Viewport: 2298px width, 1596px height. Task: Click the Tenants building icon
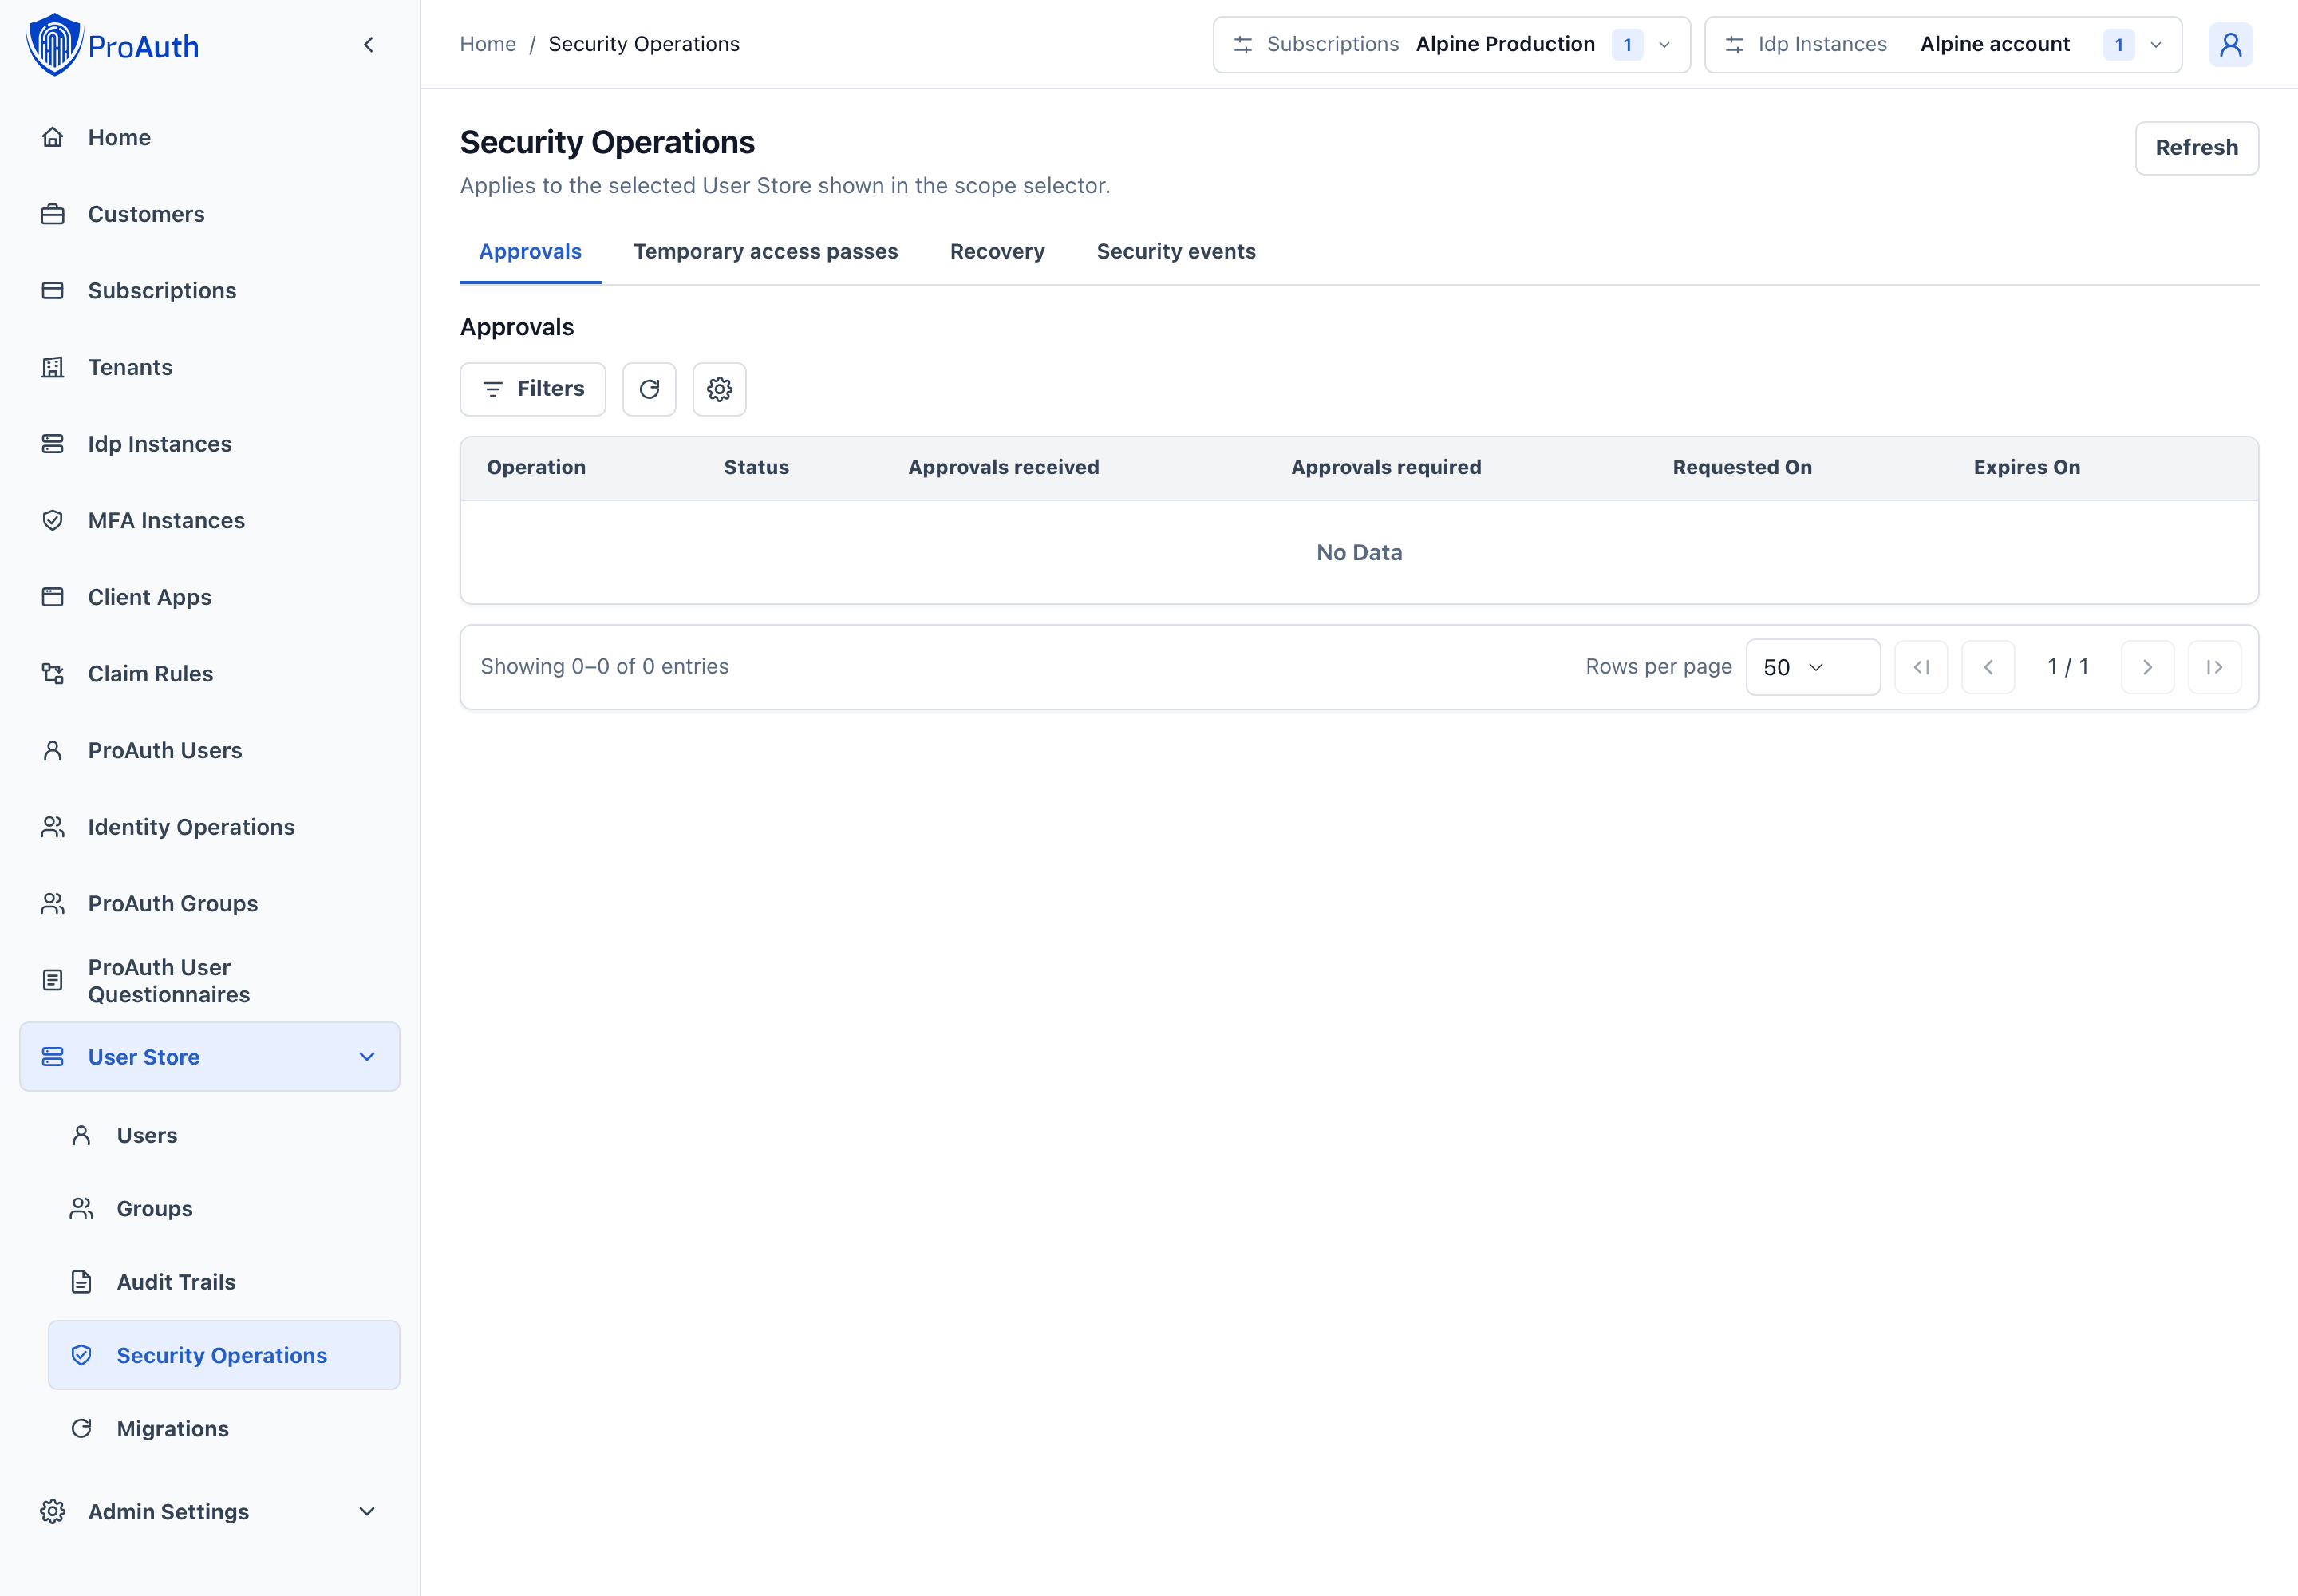tap(53, 367)
